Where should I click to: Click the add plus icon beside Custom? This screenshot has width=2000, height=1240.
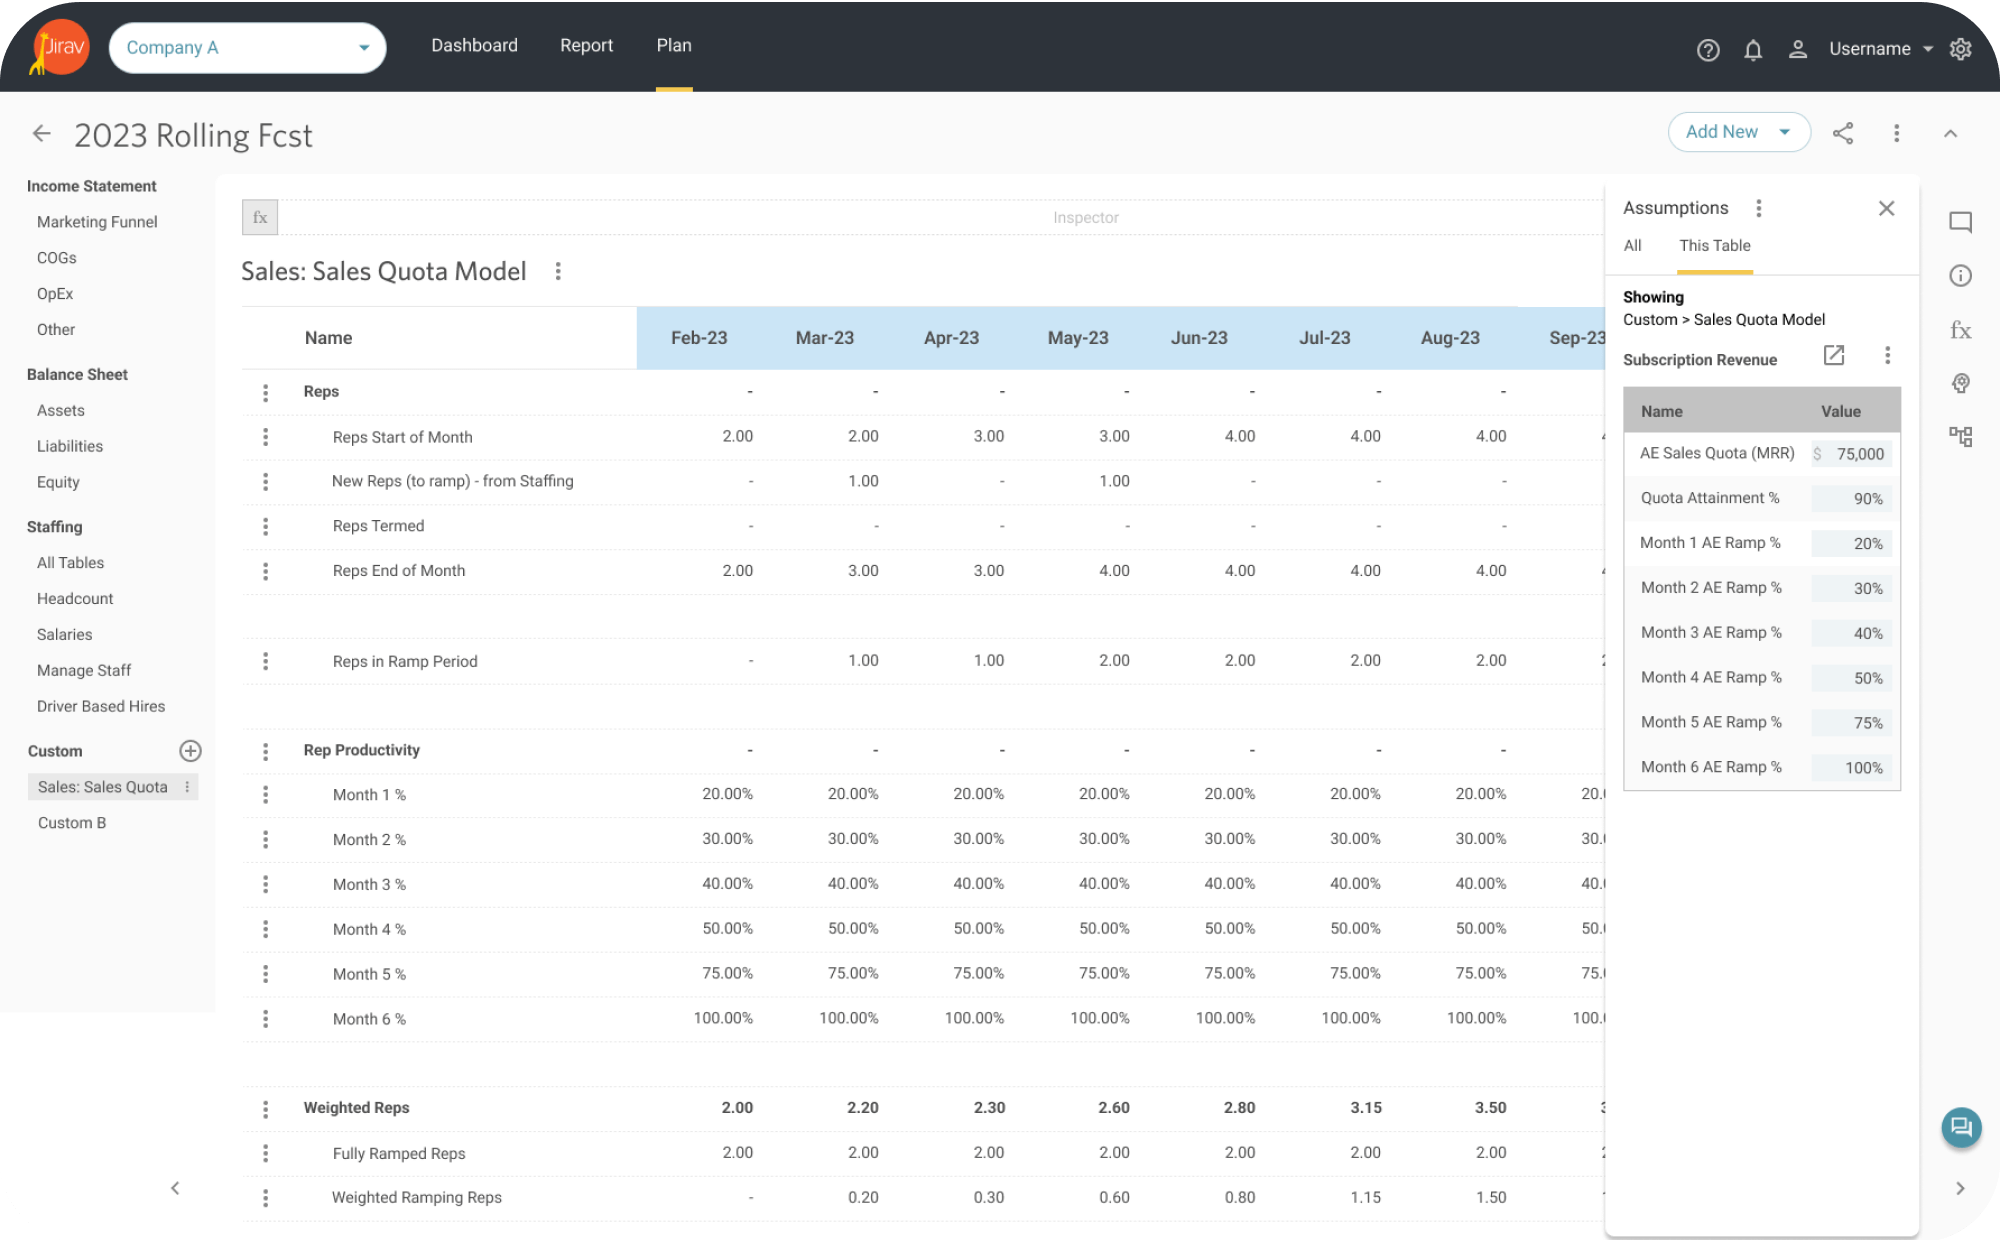point(190,751)
